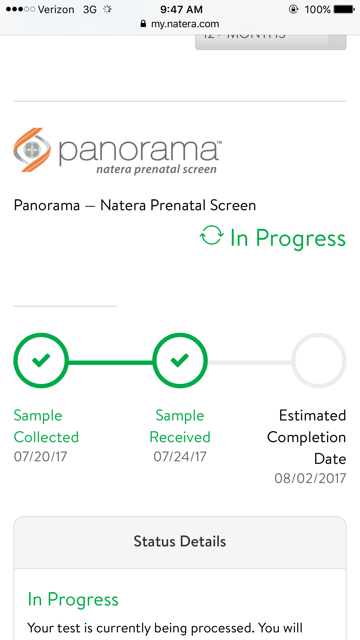Image resolution: width=360 pixels, height=640 pixels.
Task: Open the months dropdown at top
Action: pos(271,42)
